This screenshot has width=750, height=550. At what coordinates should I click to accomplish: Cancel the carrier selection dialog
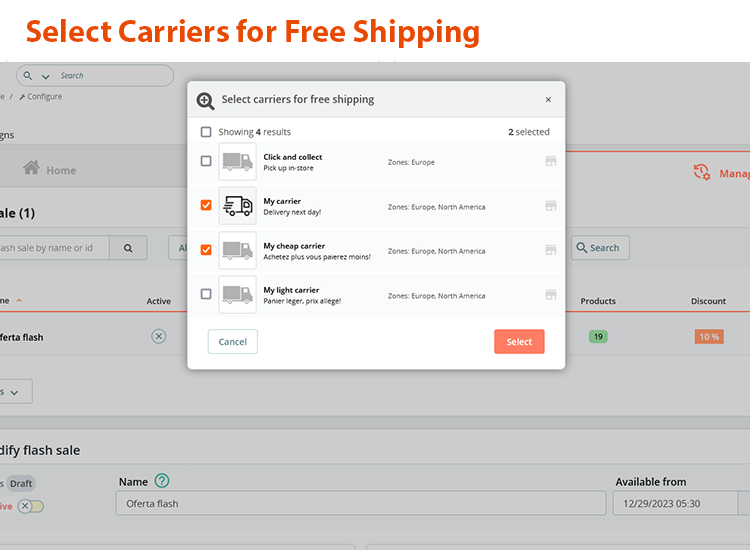coord(232,342)
